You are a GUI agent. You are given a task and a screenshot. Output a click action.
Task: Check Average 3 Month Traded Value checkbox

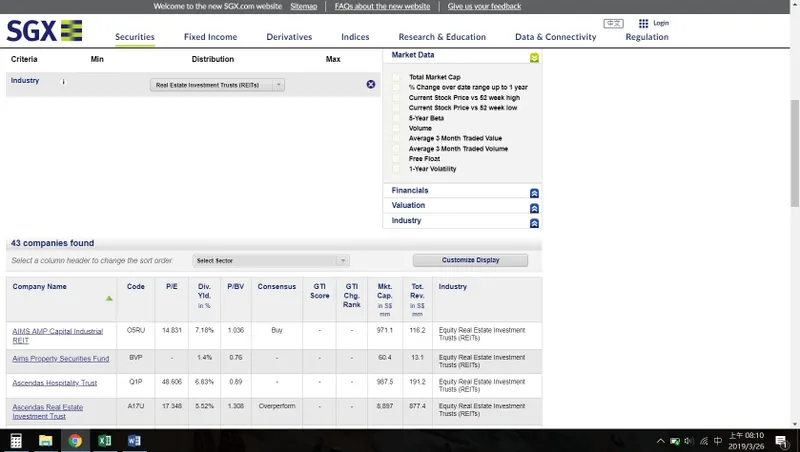tap(396, 138)
